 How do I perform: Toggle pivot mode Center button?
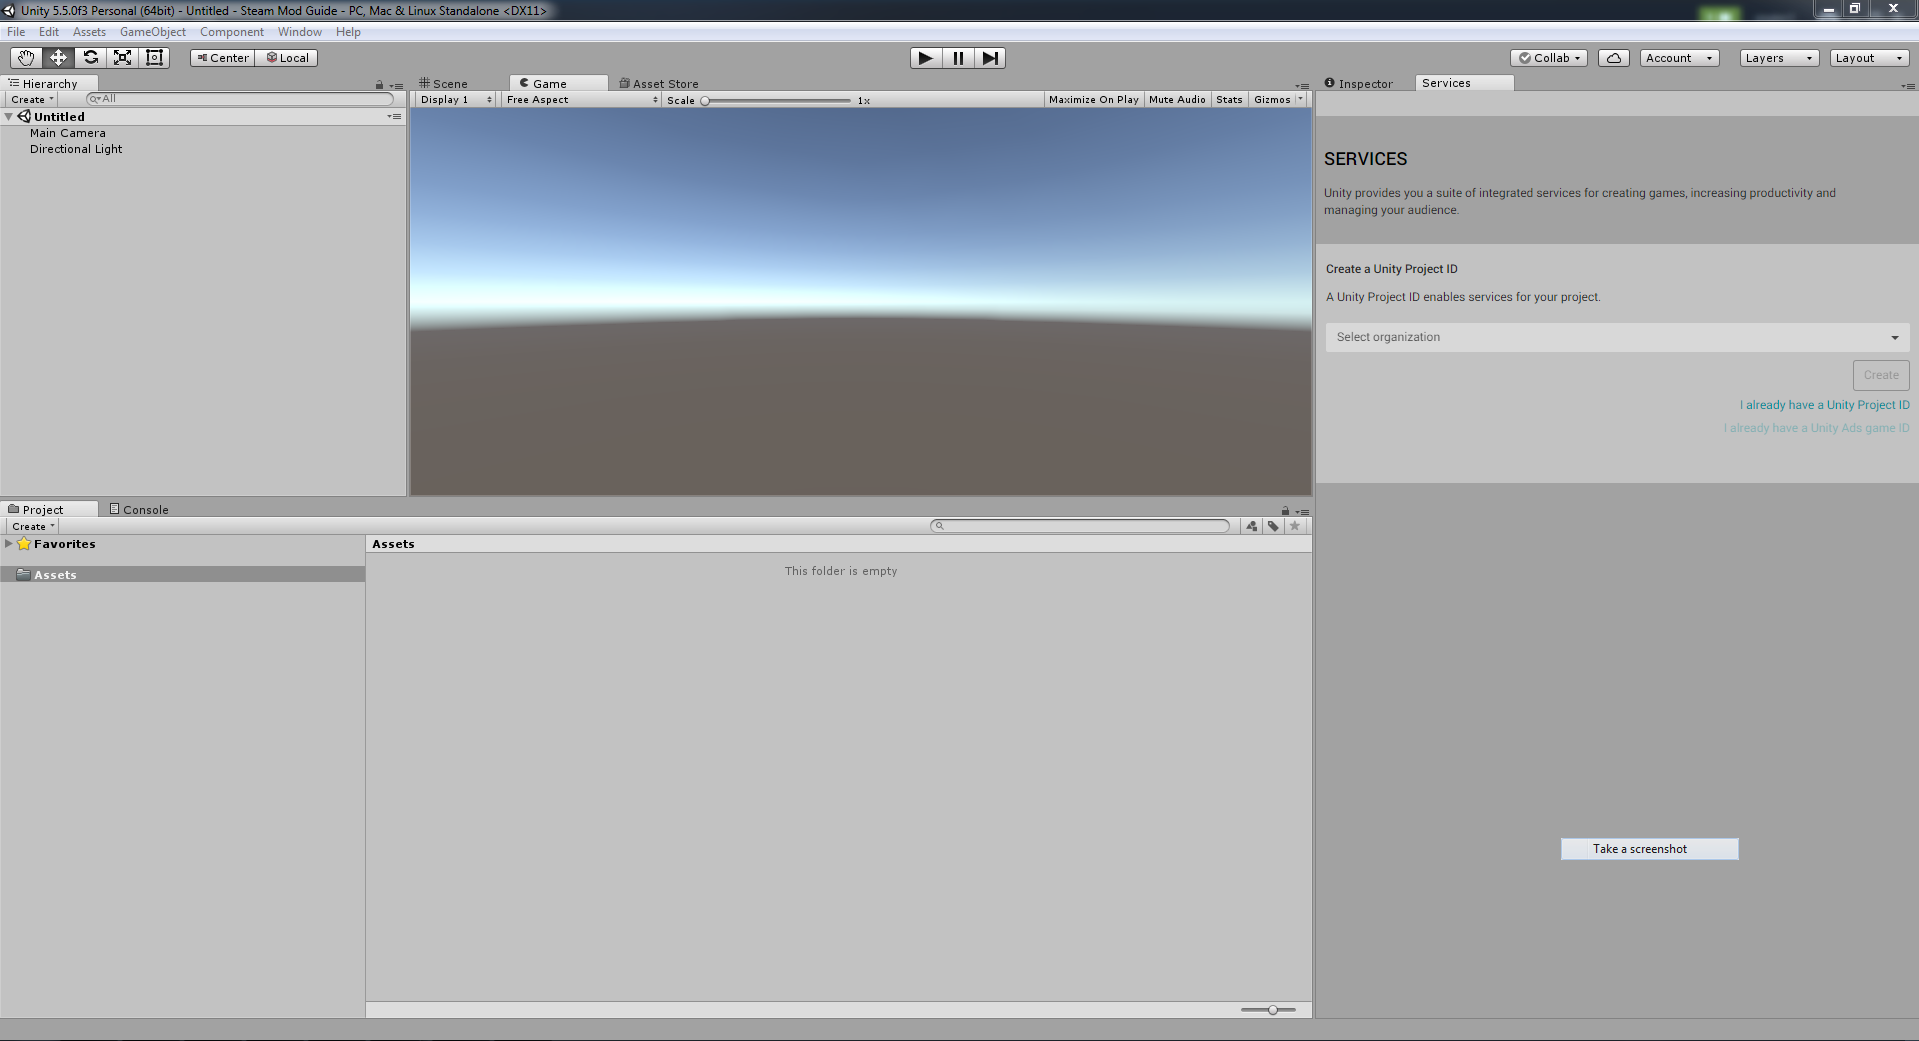[223, 58]
